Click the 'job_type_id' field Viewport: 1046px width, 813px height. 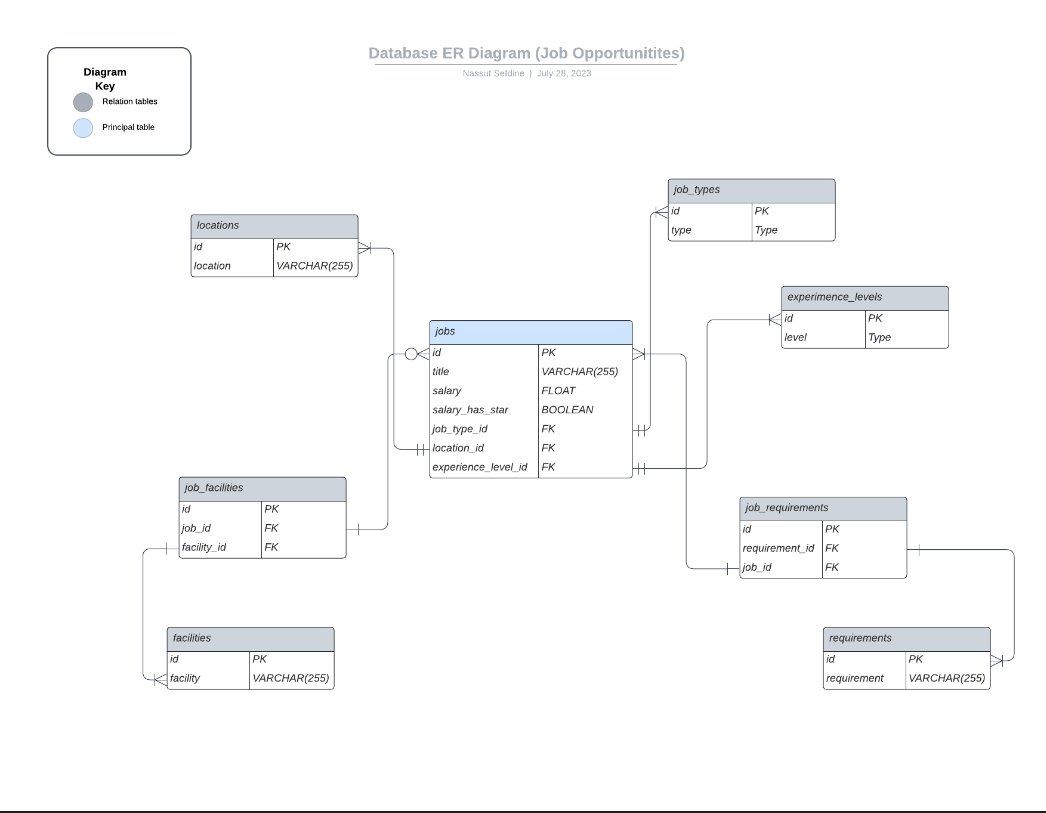(x=460, y=429)
